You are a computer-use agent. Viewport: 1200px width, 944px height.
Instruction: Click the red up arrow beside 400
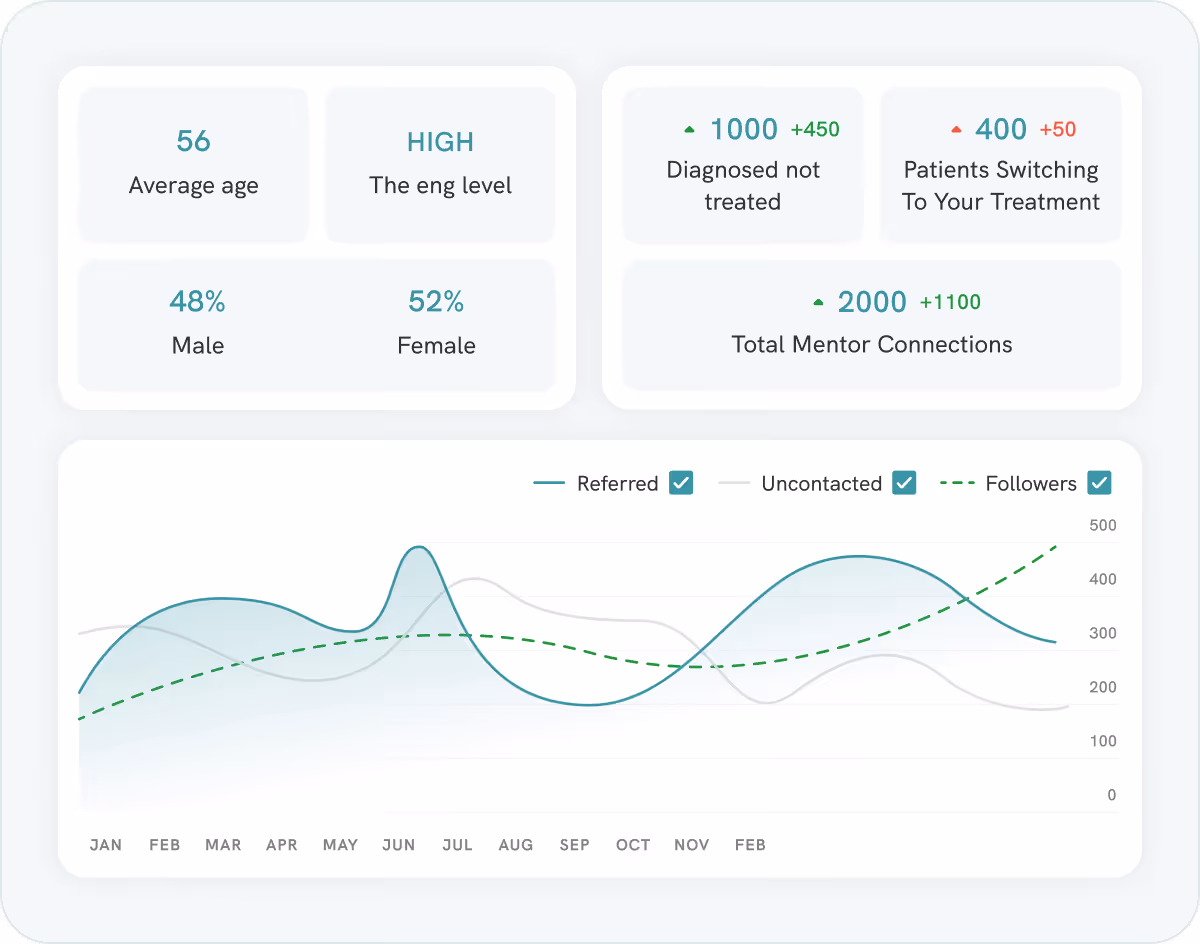956,128
